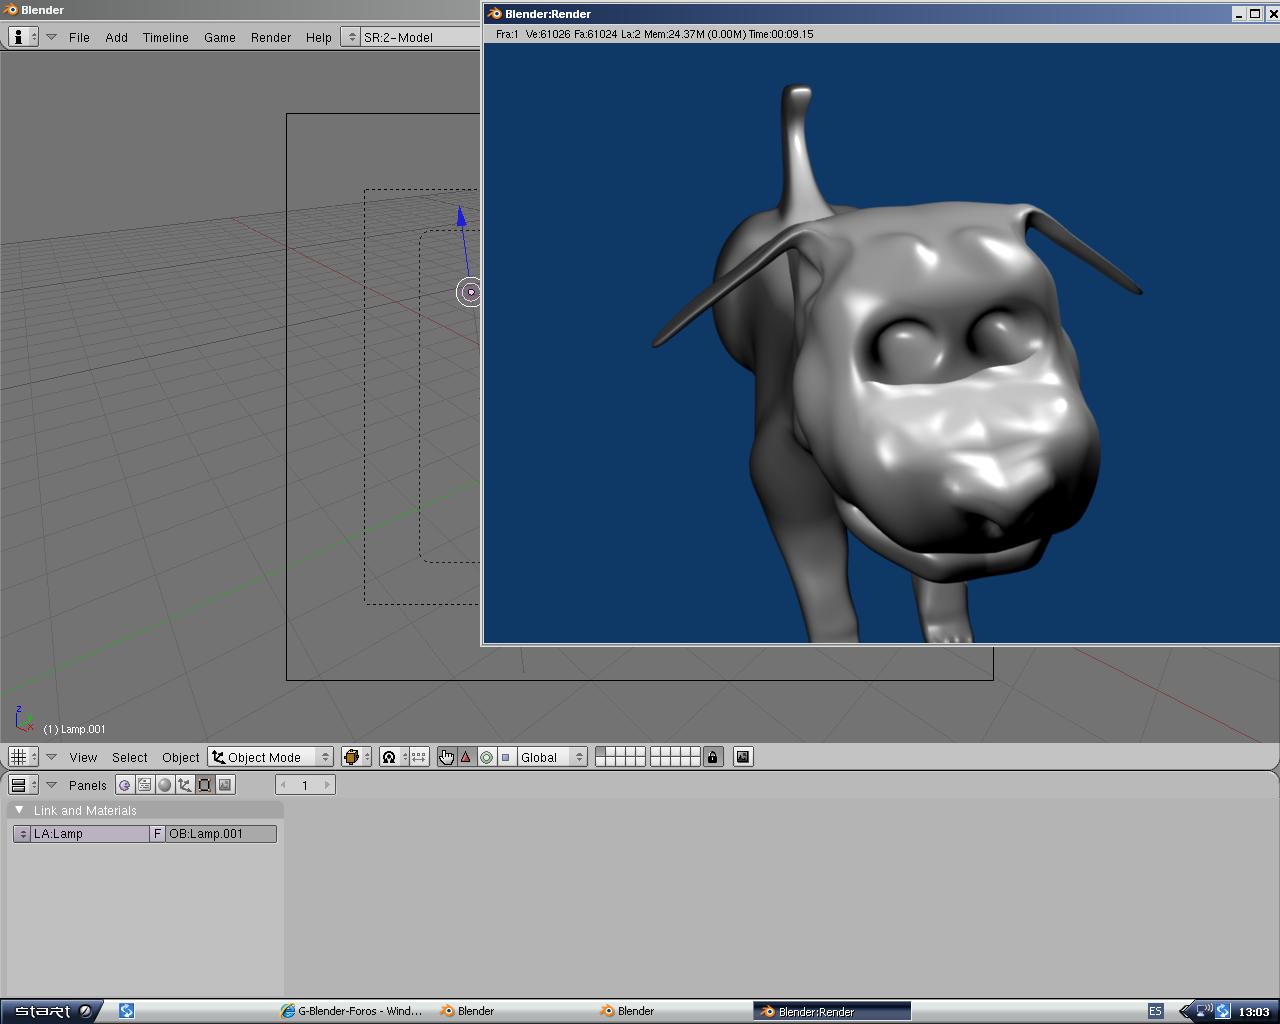Click the render preview icon in 3D header
The width and height of the screenshot is (1280, 1024).
pos(743,757)
